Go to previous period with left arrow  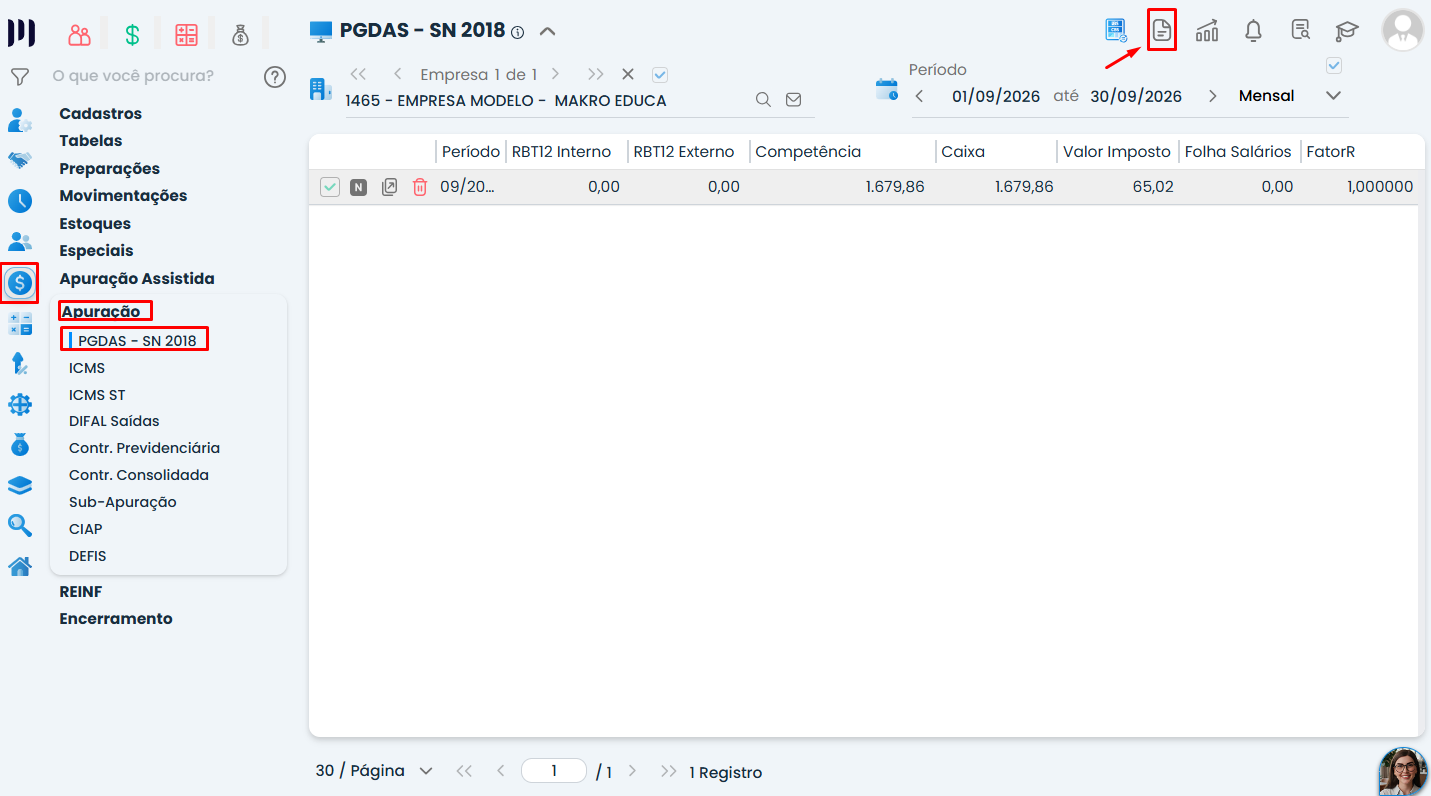[x=919, y=96]
